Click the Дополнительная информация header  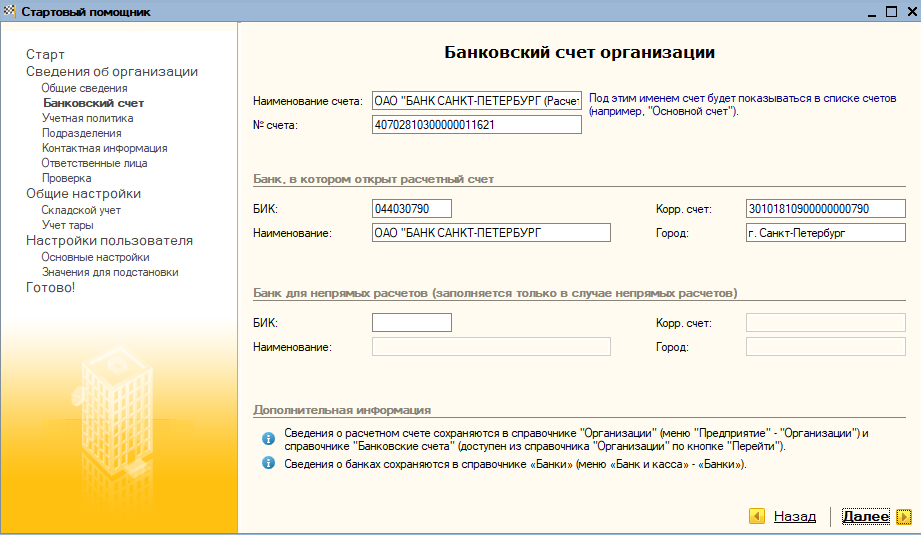(342, 410)
